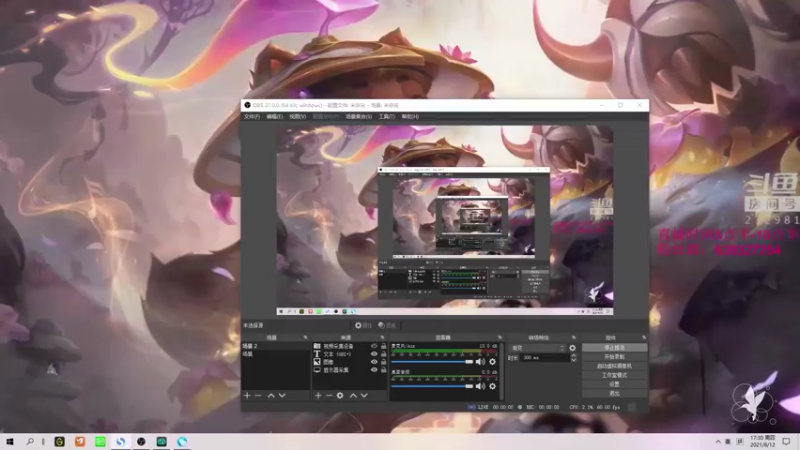800x450 pixels.
Task: Pop out the 场景 scenes dock
Action: pos(306,338)
